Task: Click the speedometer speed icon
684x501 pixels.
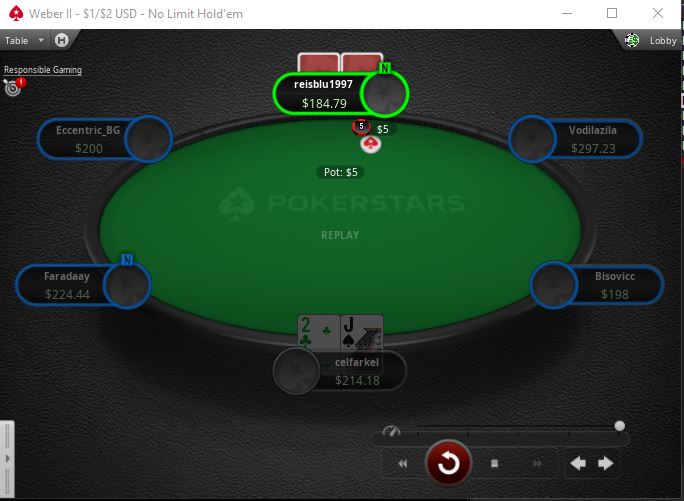Action: coord(391,431)
